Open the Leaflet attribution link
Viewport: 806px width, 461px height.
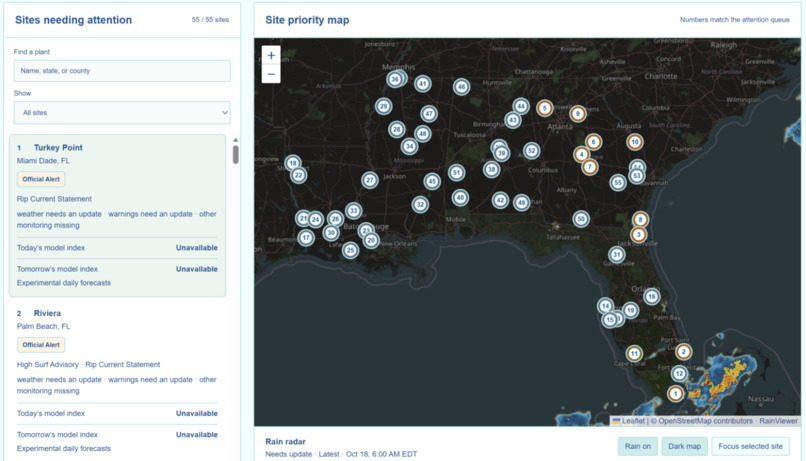[628, 421]
